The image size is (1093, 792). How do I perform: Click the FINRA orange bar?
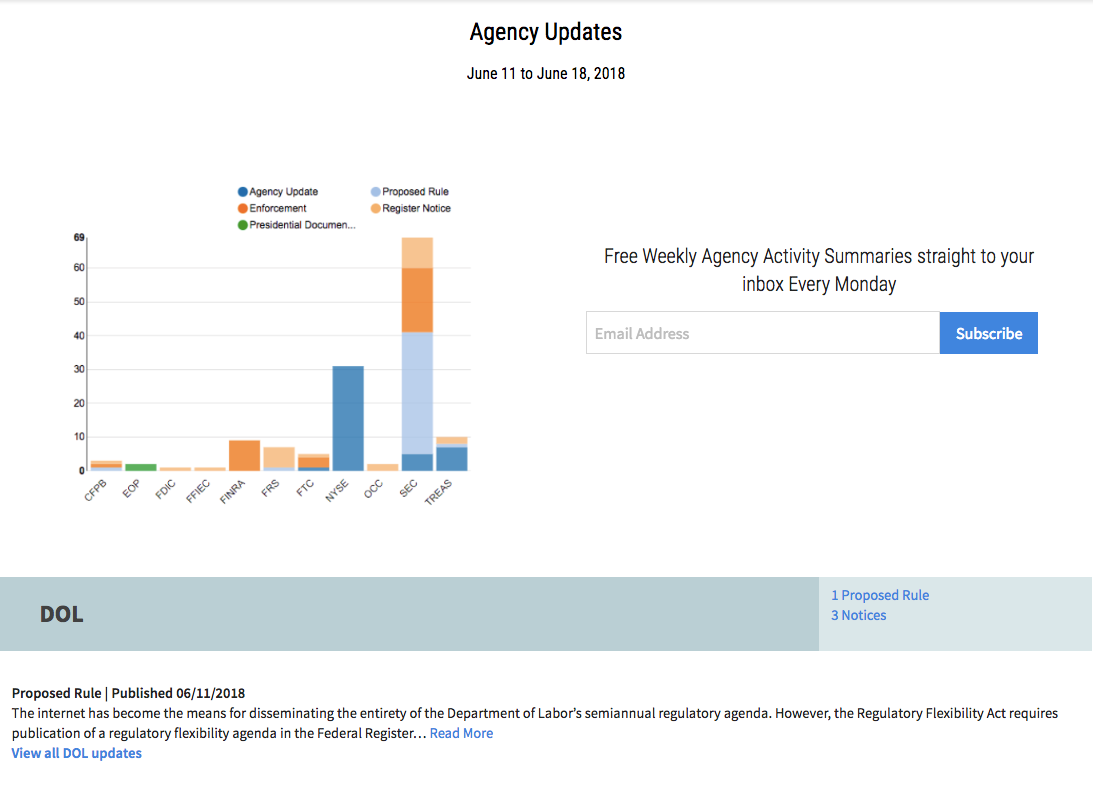[245, 456]
